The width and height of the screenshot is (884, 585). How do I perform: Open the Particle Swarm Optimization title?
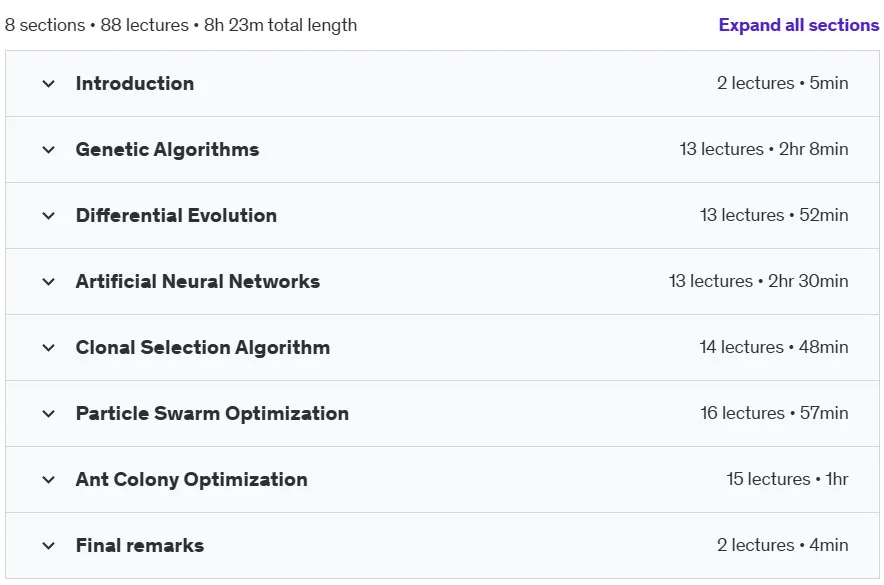click(213, 413)
